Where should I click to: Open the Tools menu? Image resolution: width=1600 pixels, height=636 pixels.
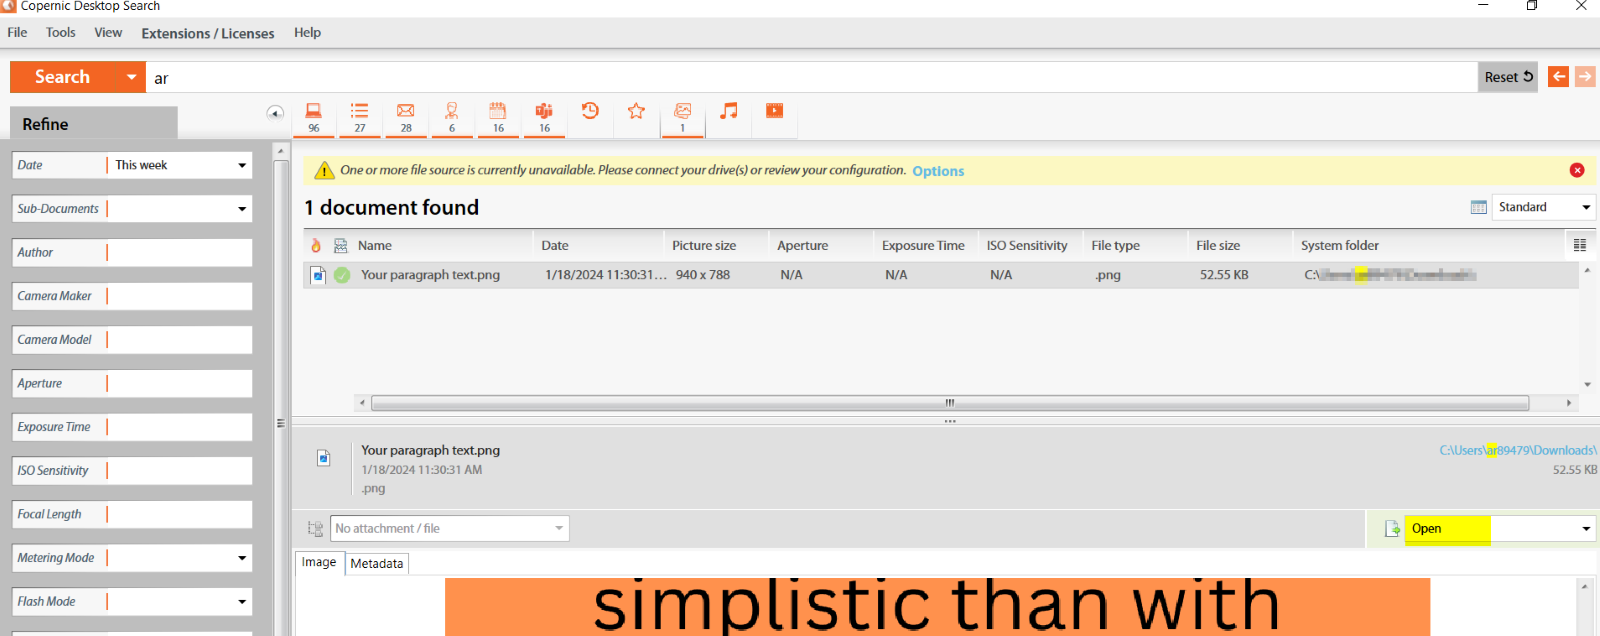point(60,32)
